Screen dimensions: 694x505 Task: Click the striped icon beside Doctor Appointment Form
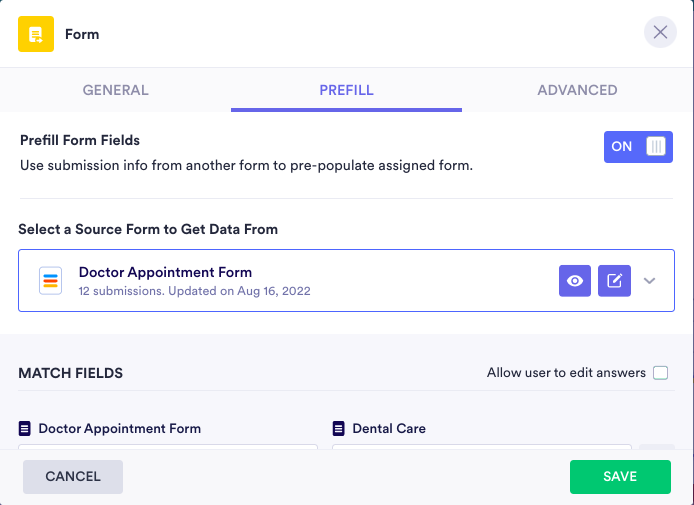click(51, 281)
